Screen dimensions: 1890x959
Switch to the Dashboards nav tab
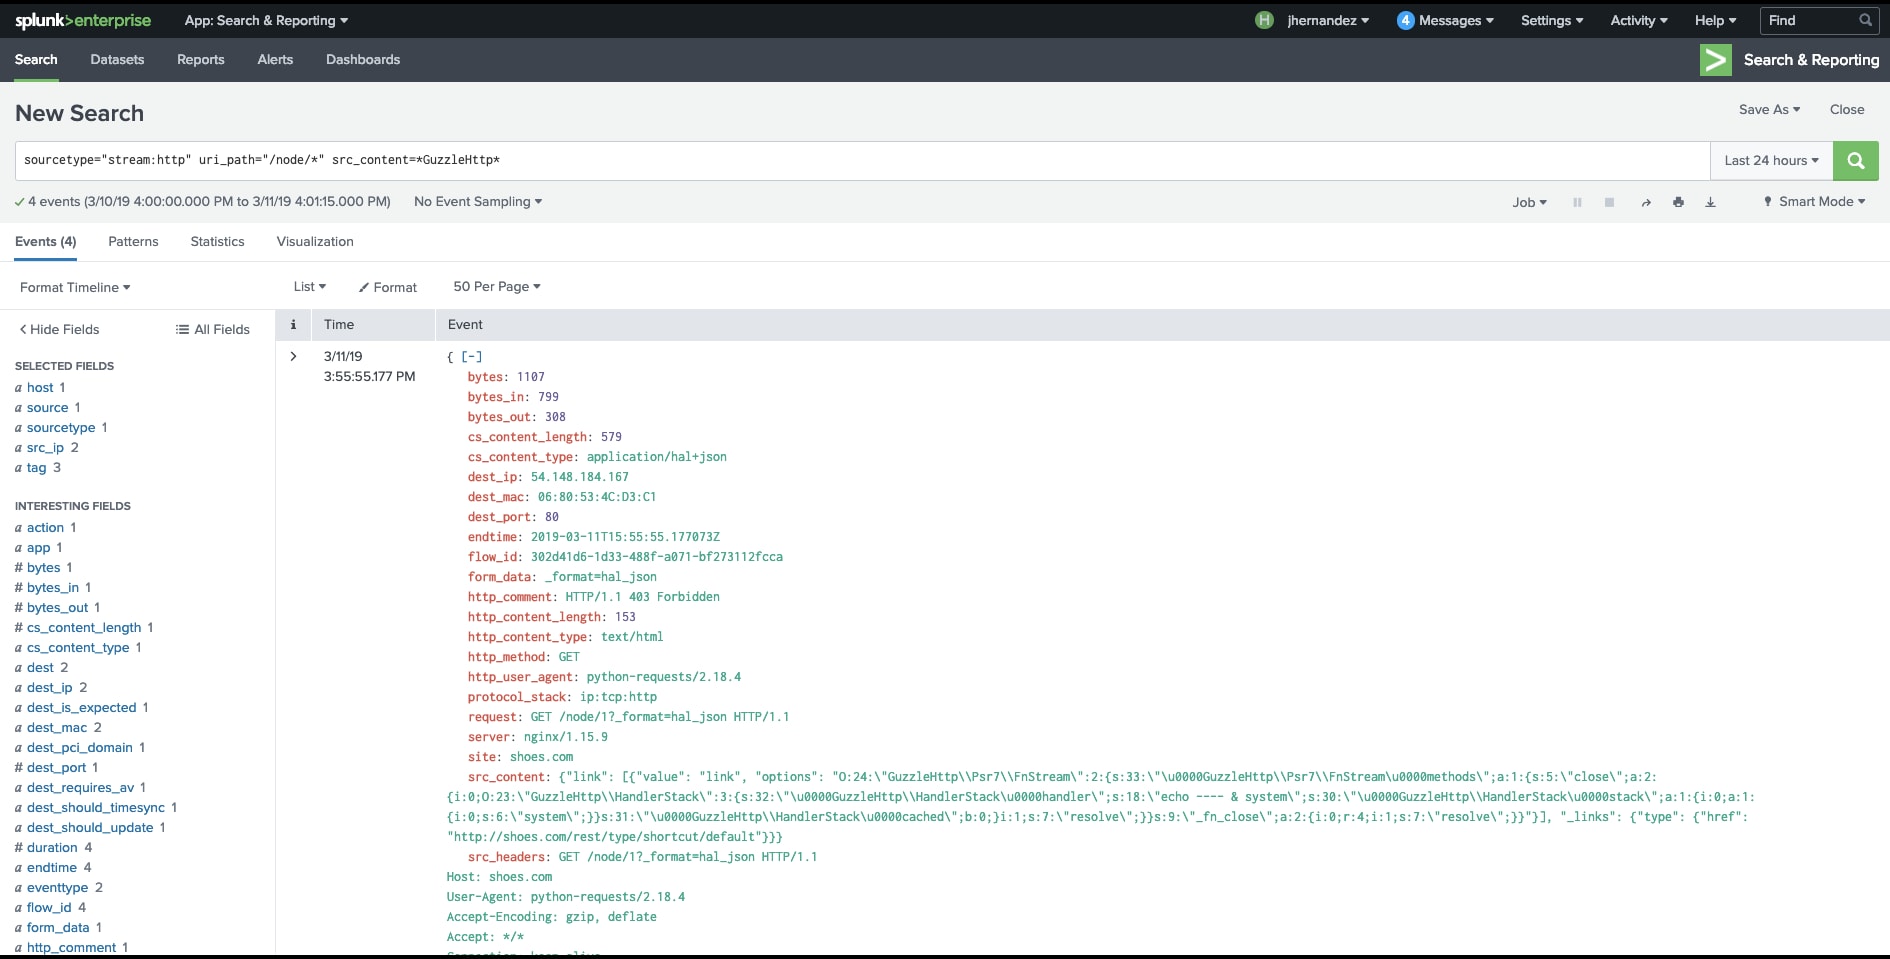(363, 60)
